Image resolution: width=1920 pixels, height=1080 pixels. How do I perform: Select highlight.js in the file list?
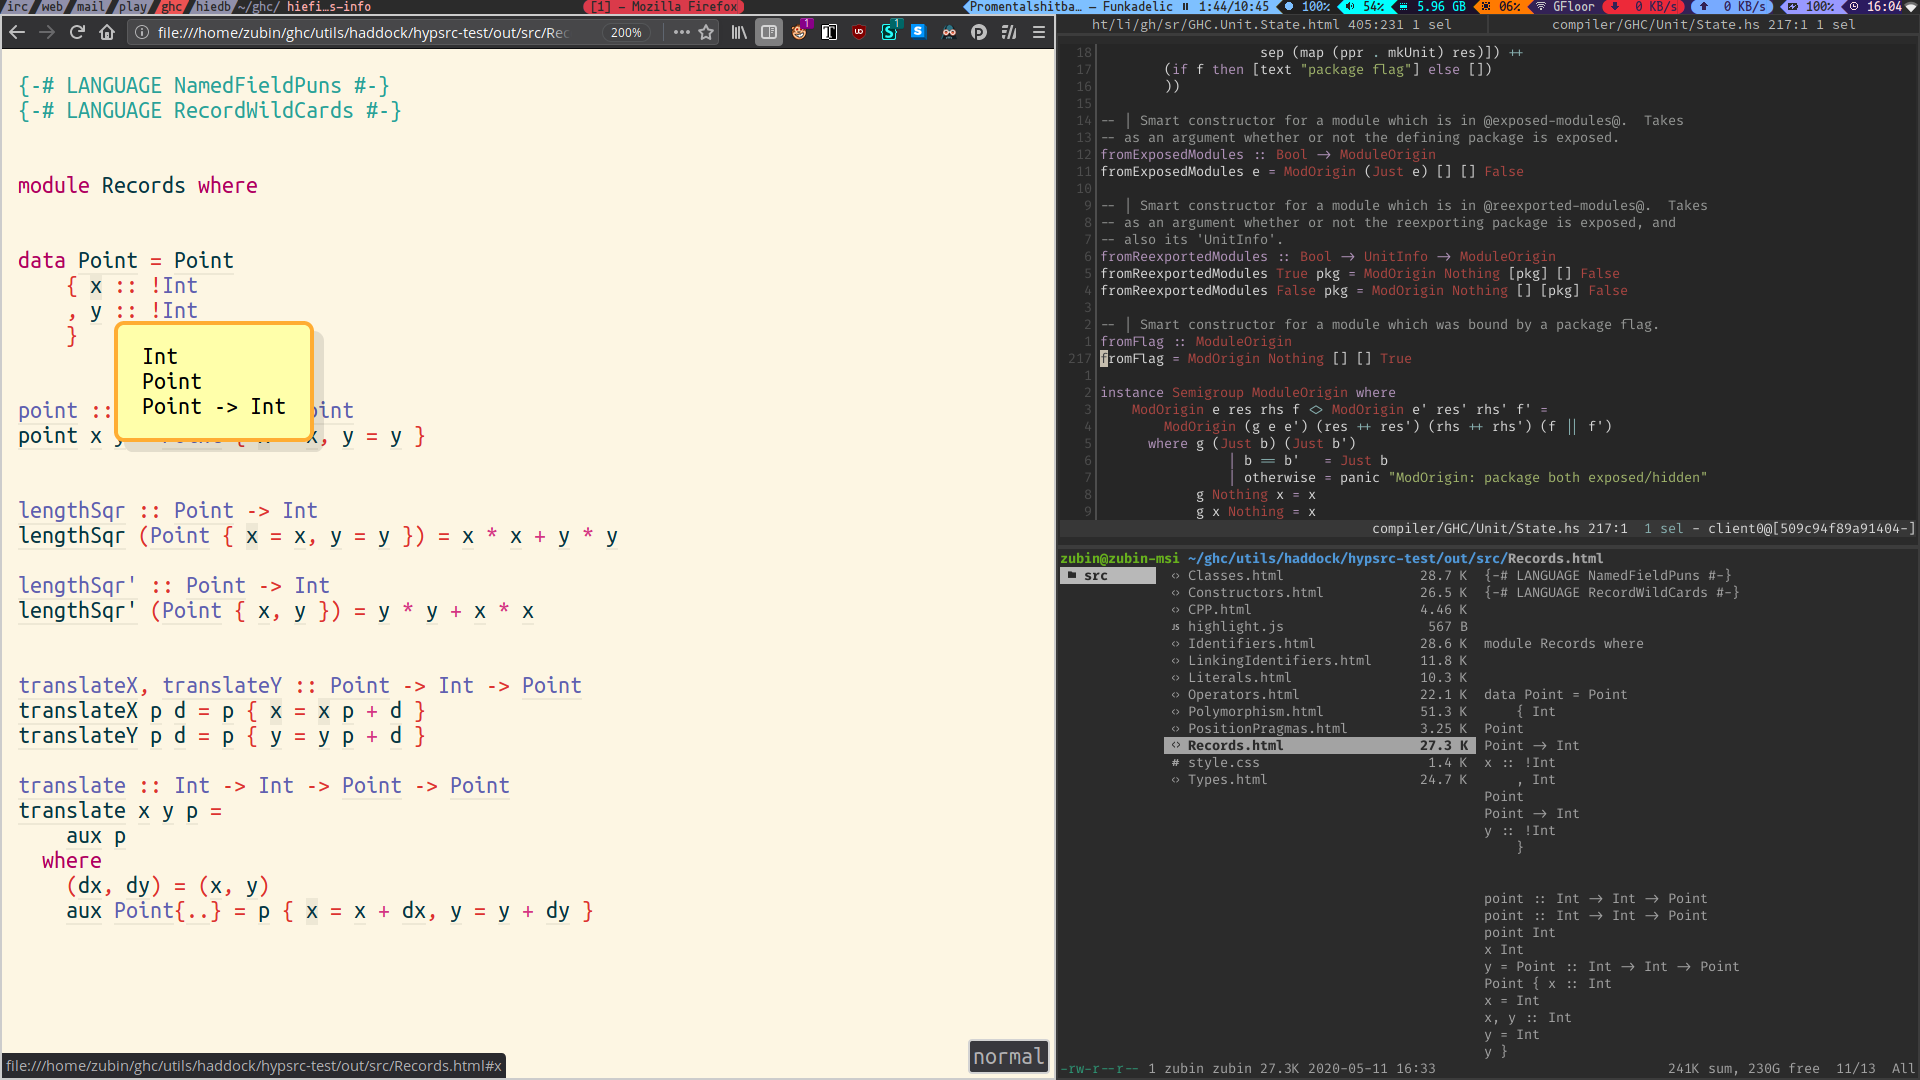1318,627
